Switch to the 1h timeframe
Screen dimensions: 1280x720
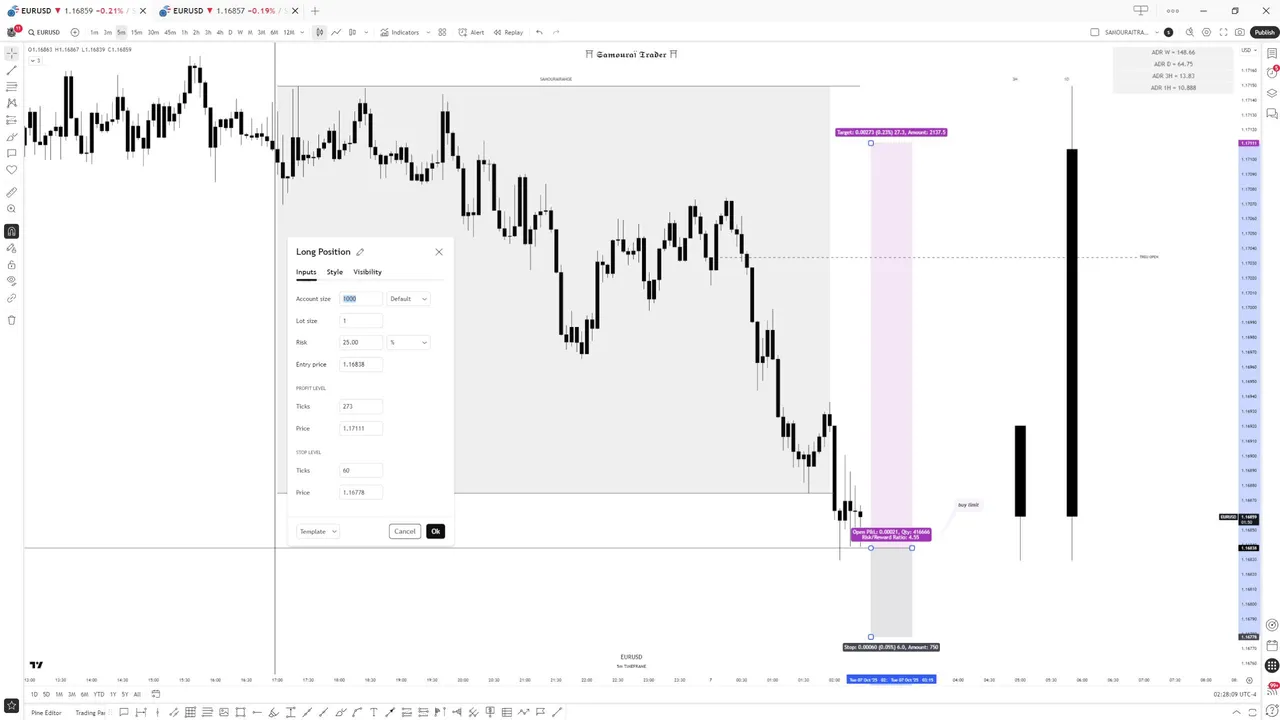184,32
